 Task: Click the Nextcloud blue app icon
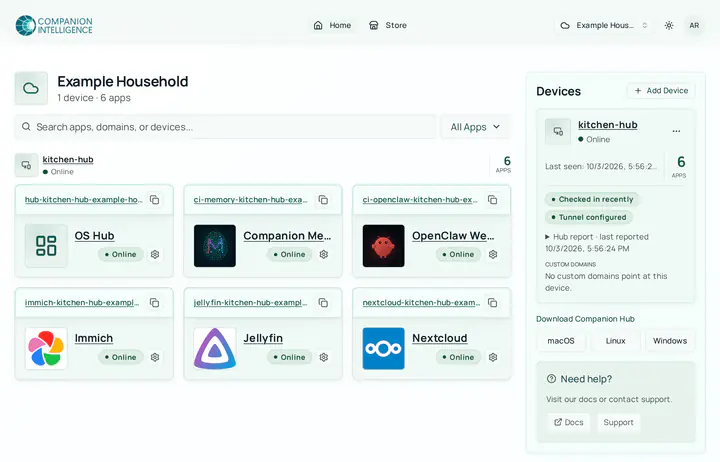coord(383,349)
